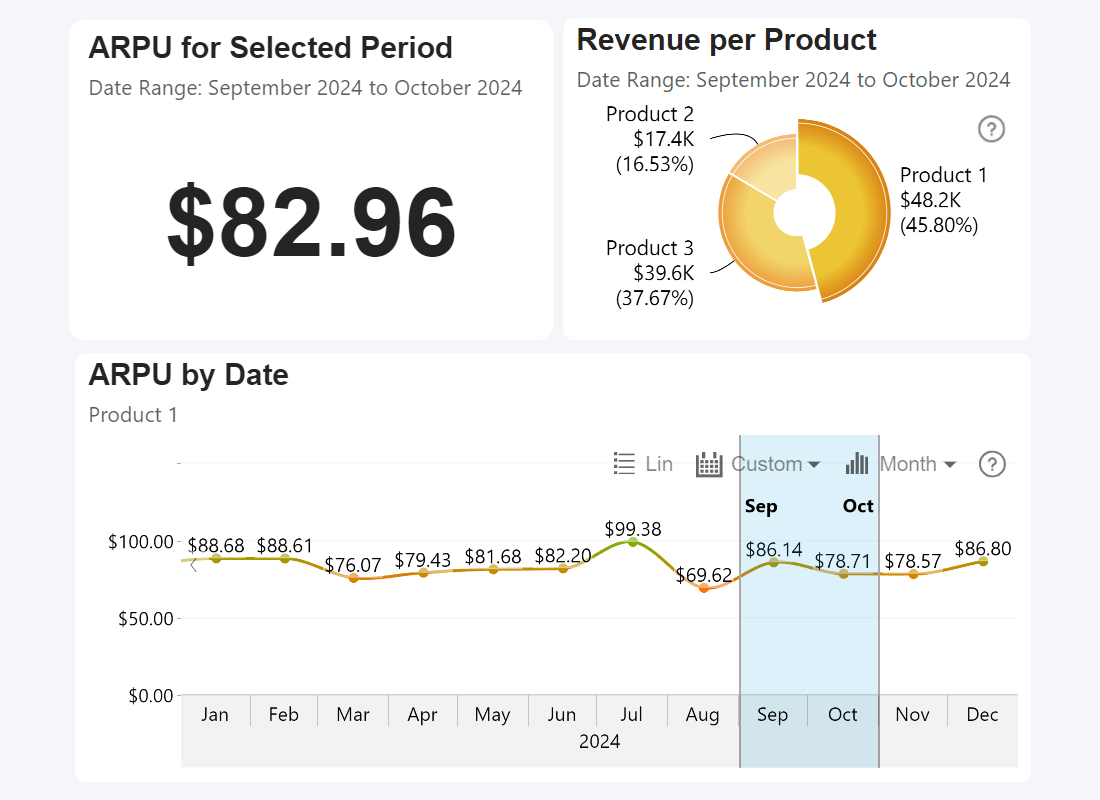
Task: Click the April data point $79.43
Action: (x=423, y=573)
